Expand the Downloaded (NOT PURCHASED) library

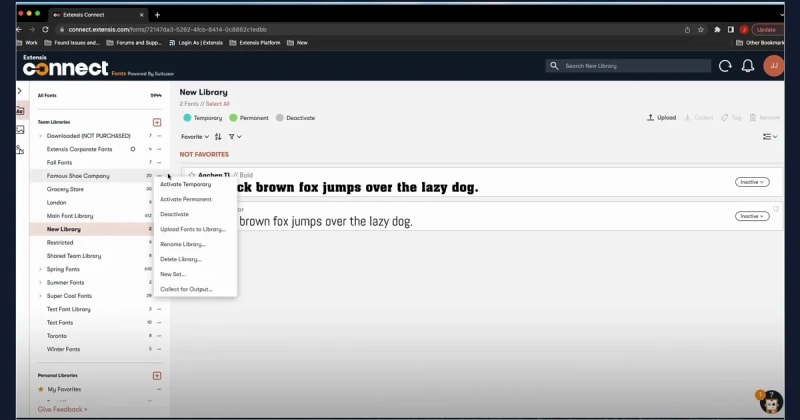point(40,136)
